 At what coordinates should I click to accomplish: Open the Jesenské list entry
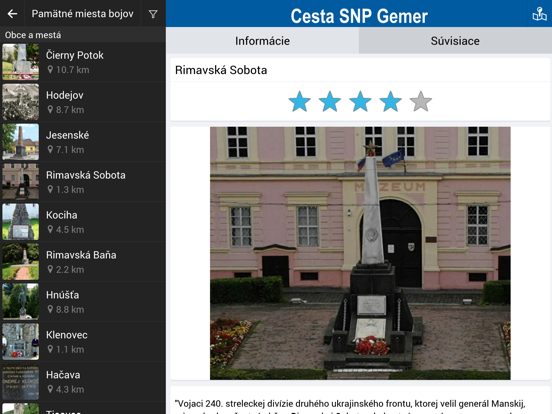pyautogui.click(x=83, y=142)
